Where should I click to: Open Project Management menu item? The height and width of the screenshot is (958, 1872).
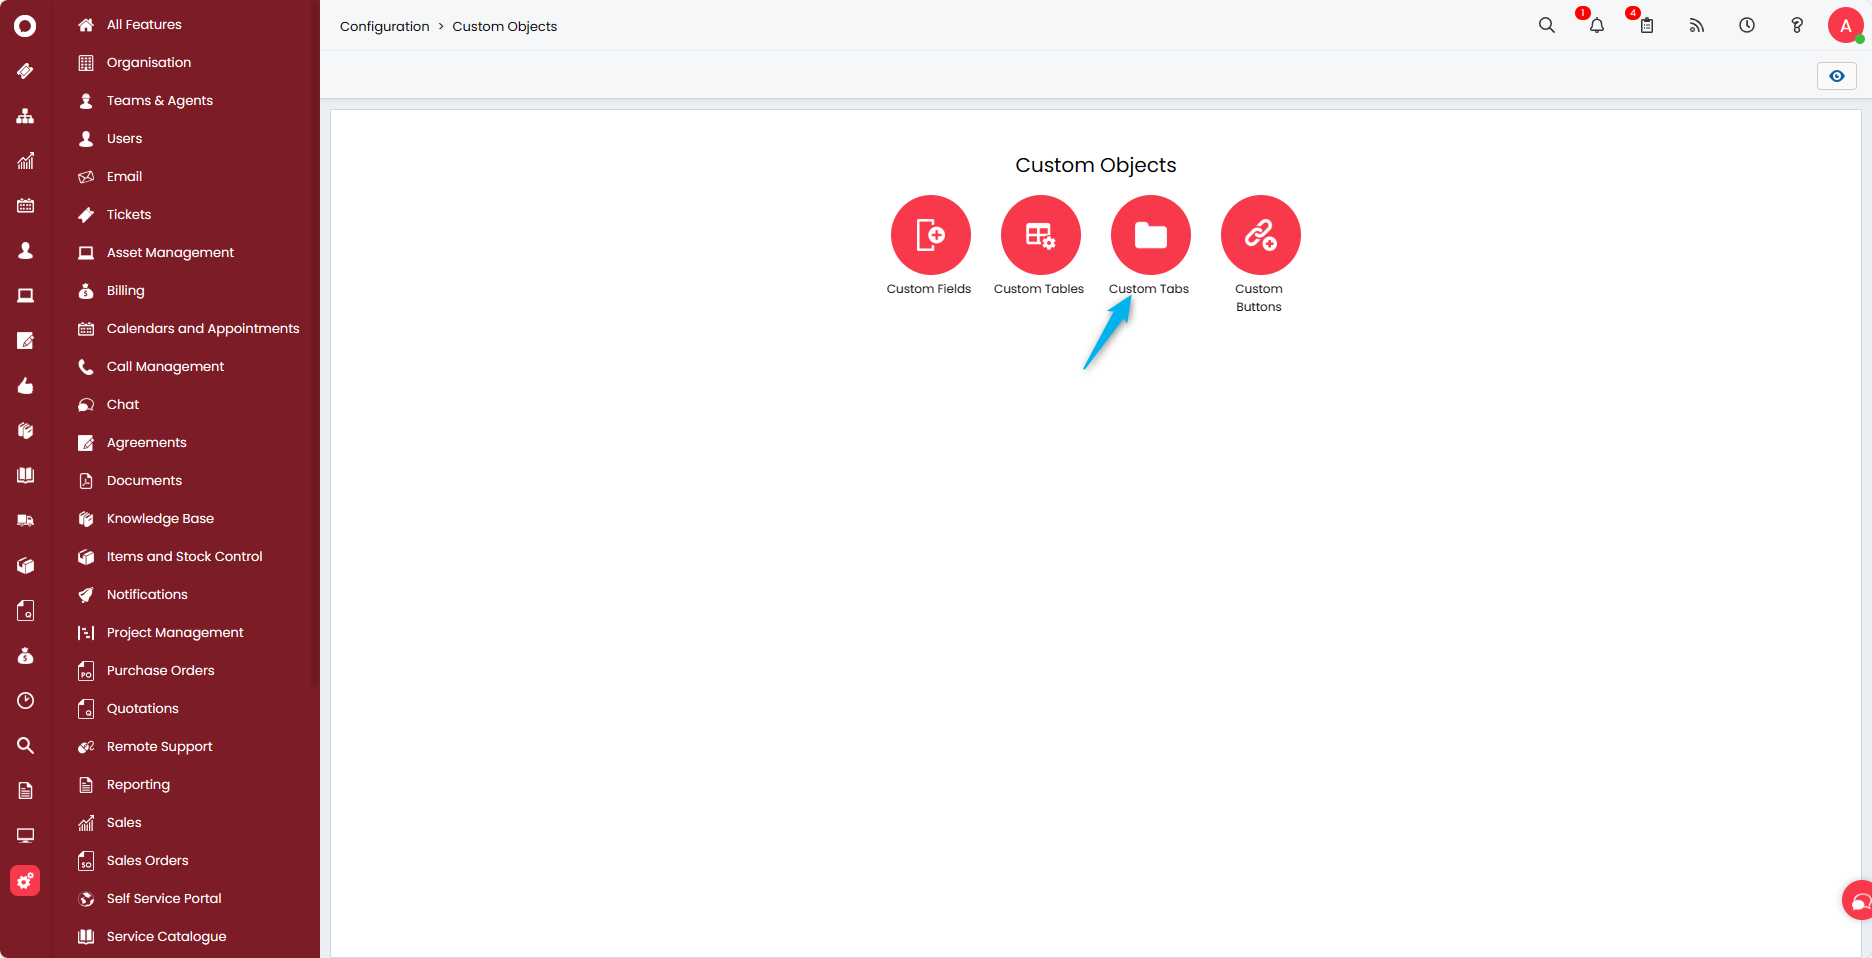pos(175,632)
